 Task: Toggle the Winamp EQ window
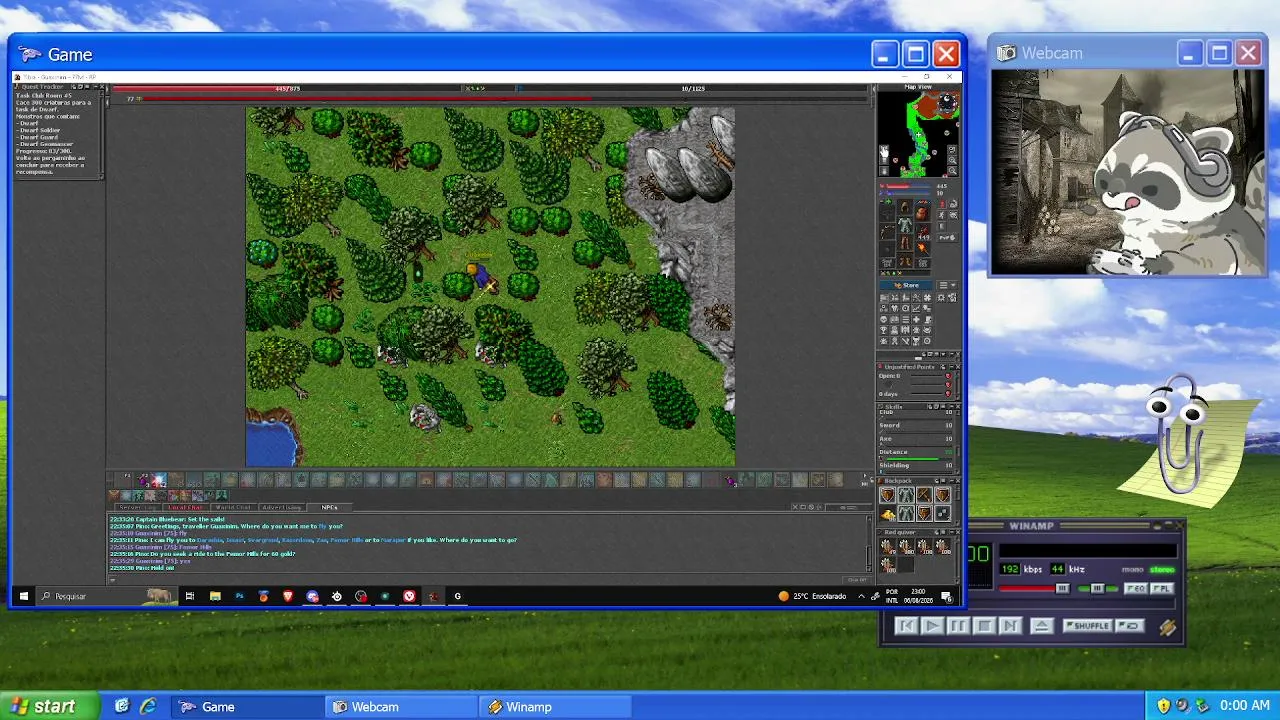[x=1136, y=589]
